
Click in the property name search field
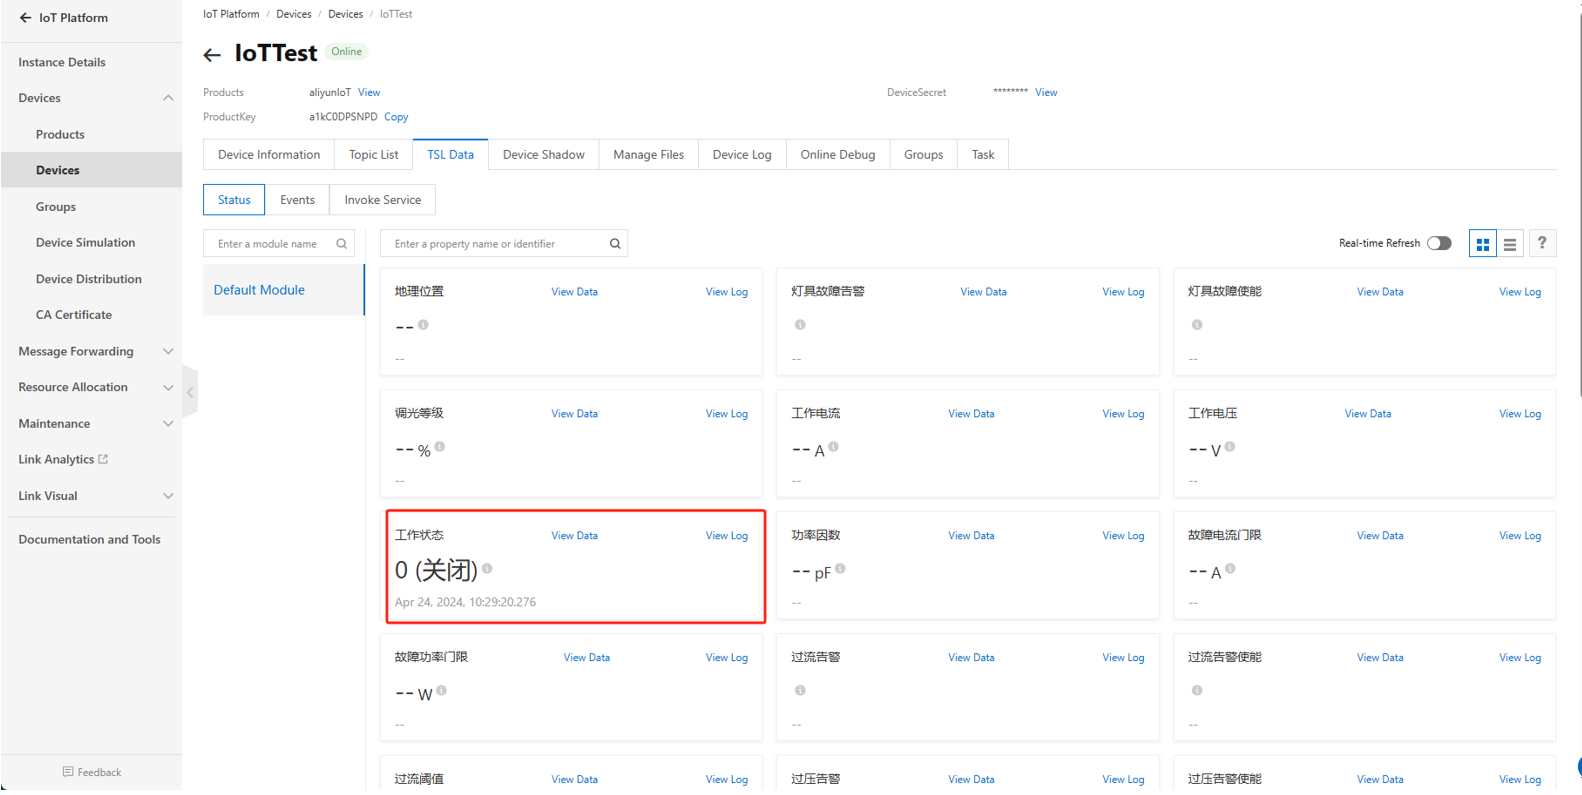click(x=495, y=244)
